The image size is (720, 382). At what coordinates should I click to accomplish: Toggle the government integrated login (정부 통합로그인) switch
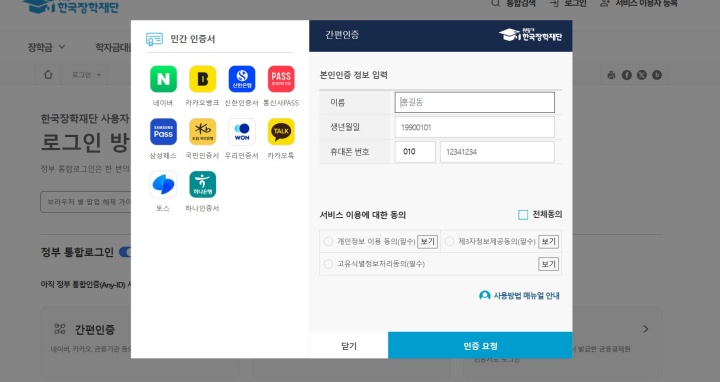[x=125, y=252]
